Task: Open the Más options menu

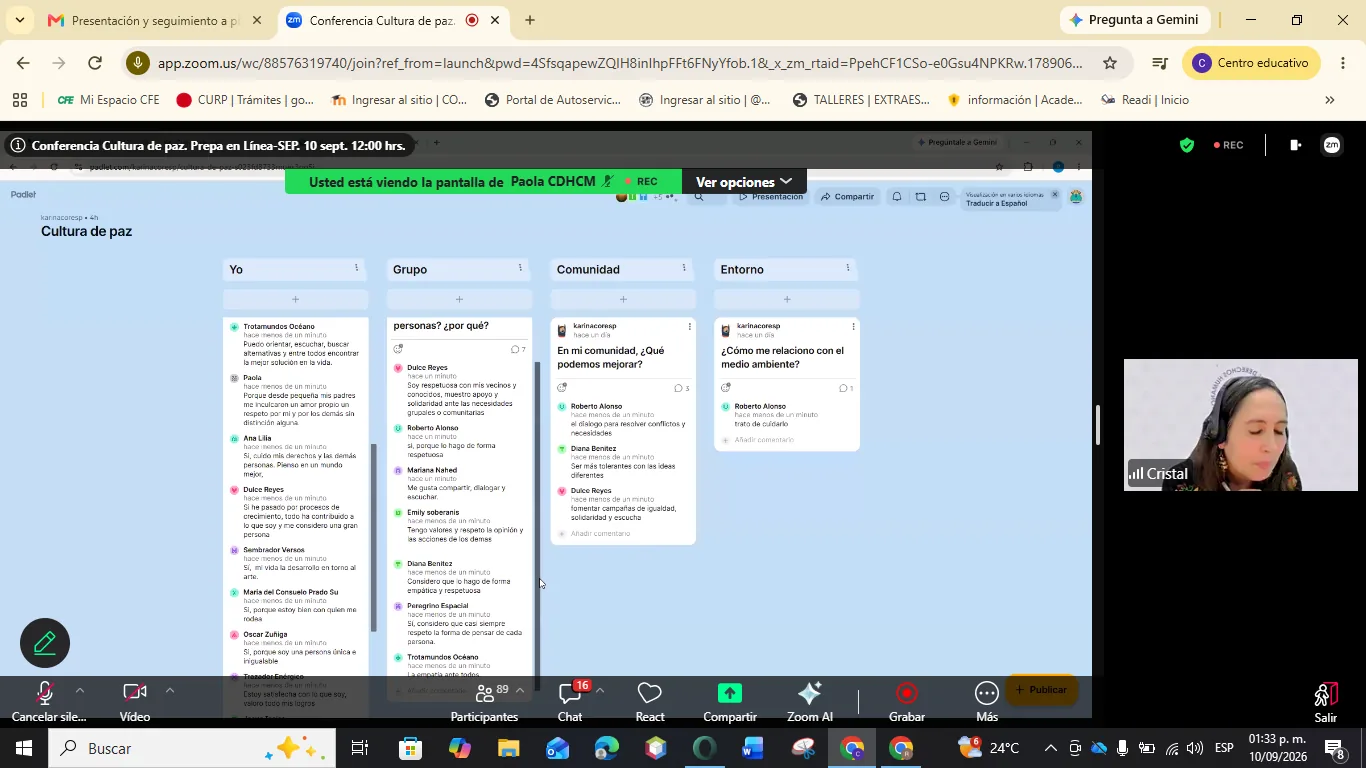Action: pyautogui.click(x=987, y=701)
